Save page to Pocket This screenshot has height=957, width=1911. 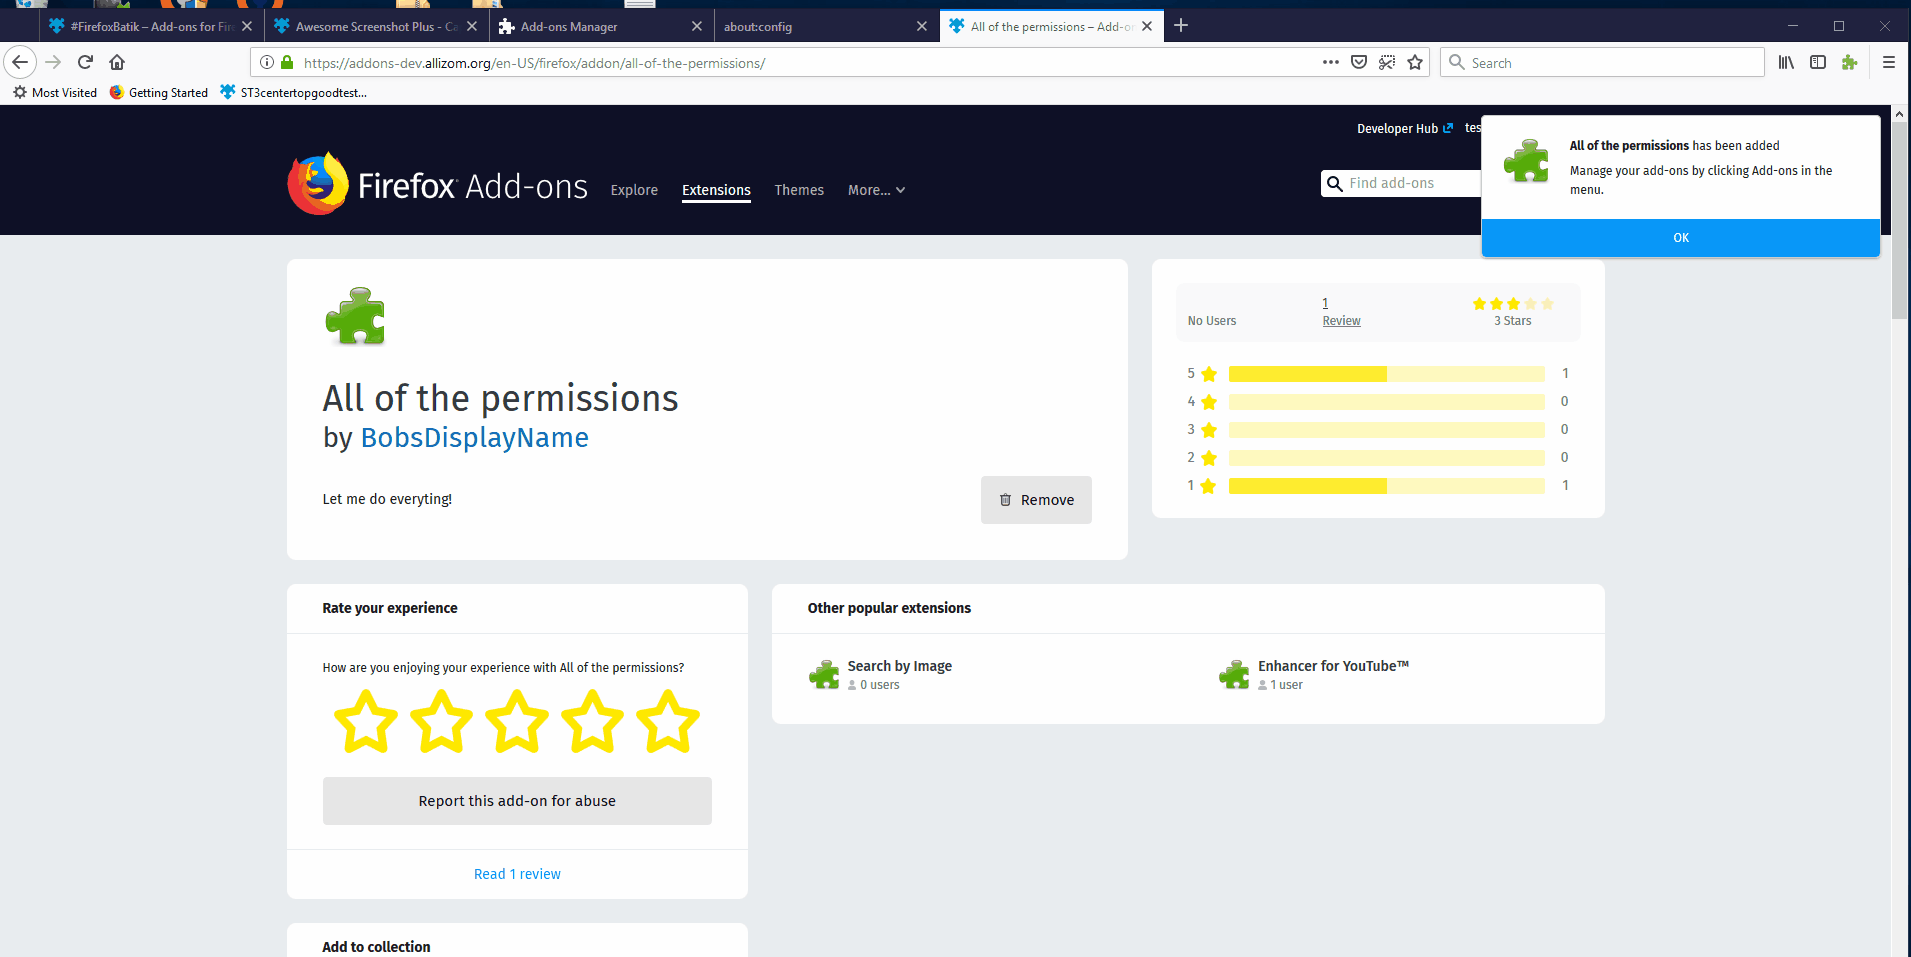pyautogui.click(x=1359, y=62)
